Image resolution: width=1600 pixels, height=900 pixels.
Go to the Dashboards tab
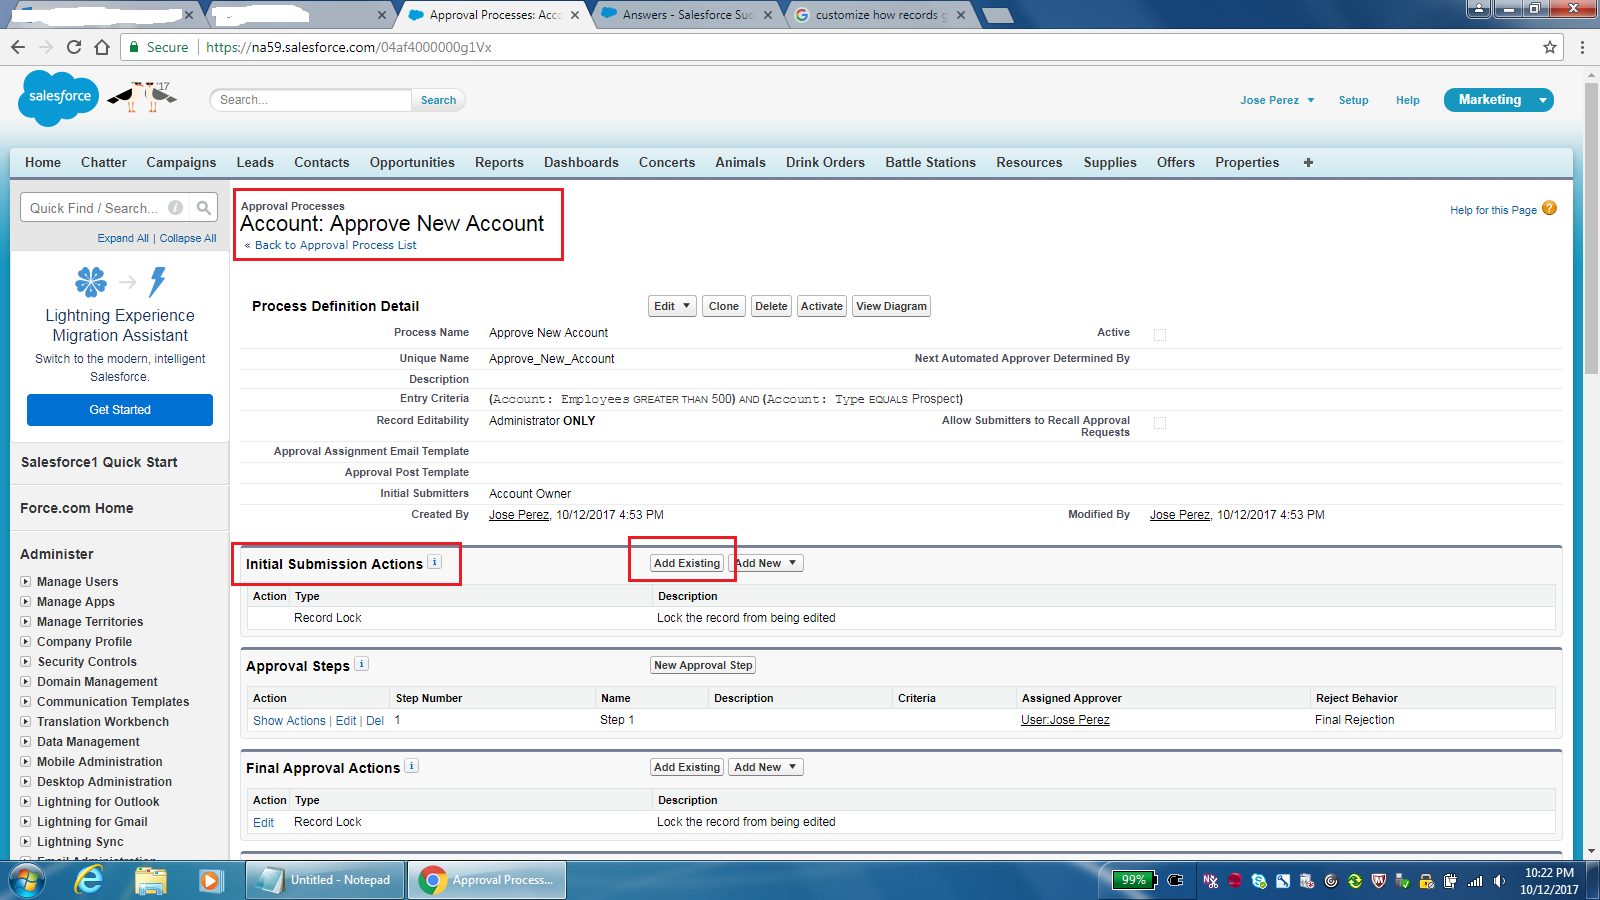click(581, 162)
